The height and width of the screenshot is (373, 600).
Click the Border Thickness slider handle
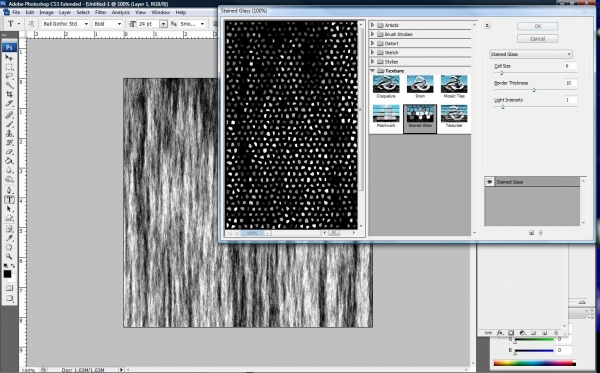click(534, 90)
